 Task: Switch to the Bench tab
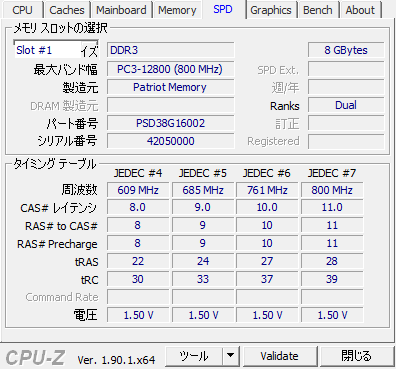click(318, 10)
